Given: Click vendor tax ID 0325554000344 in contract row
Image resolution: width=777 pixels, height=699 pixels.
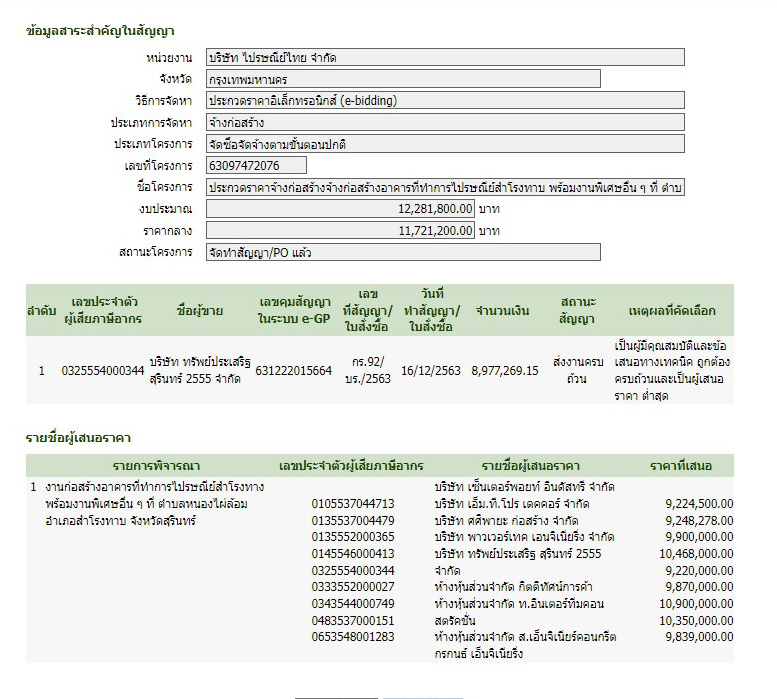Looking at the screenshot, I should [103, 370].
